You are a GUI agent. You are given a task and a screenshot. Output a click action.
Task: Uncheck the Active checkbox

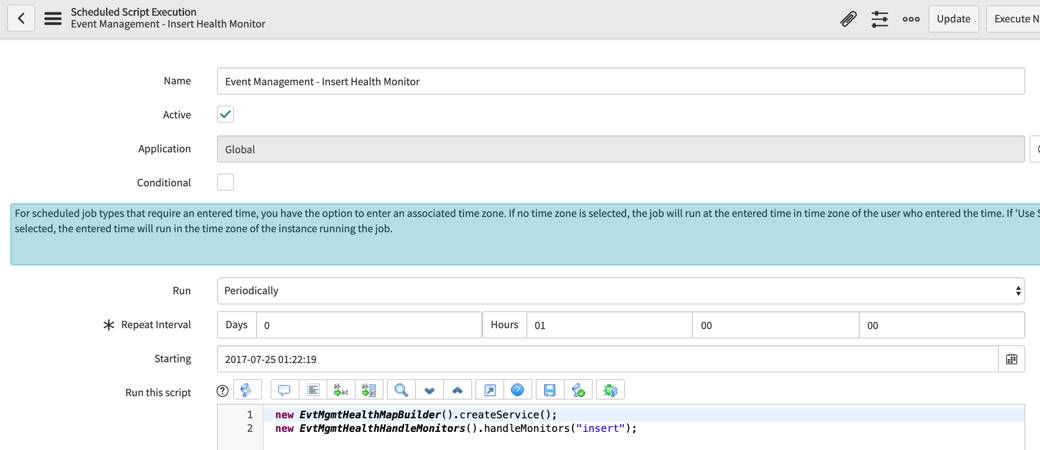226,115
